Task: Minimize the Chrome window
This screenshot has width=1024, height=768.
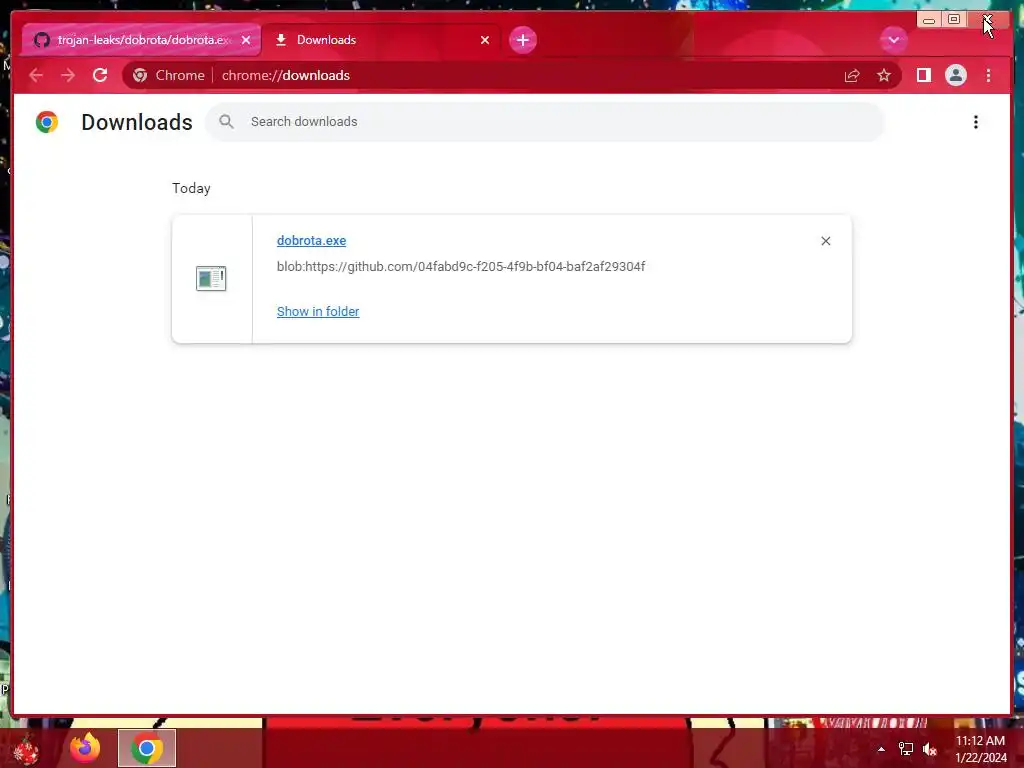Action: tap(929, 20)
